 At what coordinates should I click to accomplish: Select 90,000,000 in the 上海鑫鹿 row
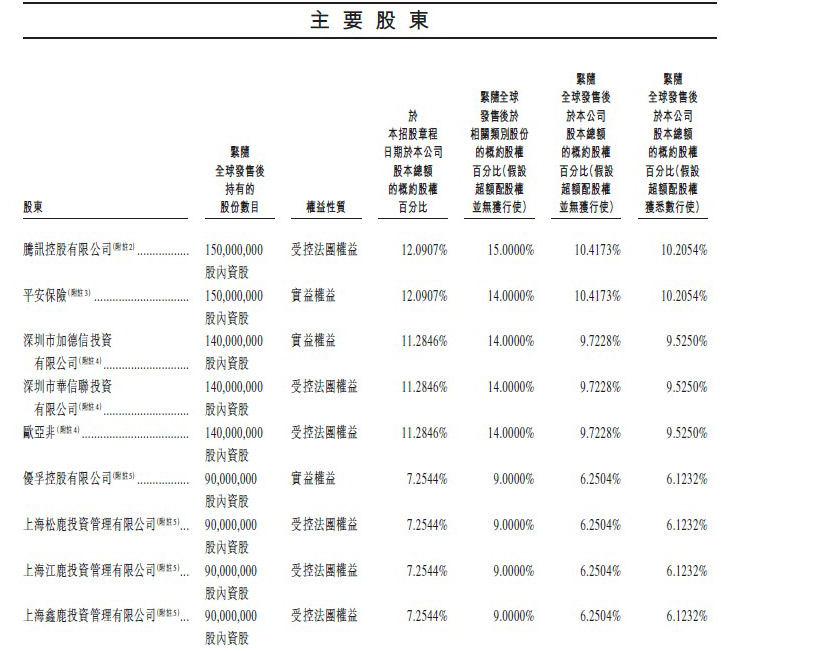(x=231, y=616)
